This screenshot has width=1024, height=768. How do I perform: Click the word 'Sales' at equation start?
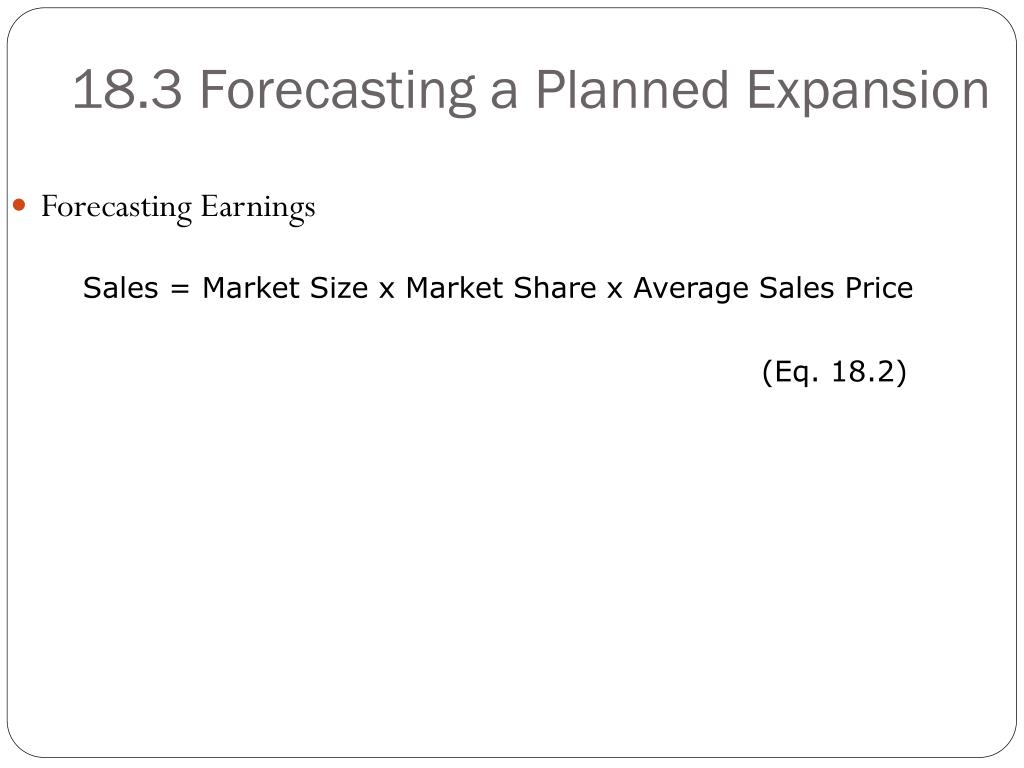121,288
